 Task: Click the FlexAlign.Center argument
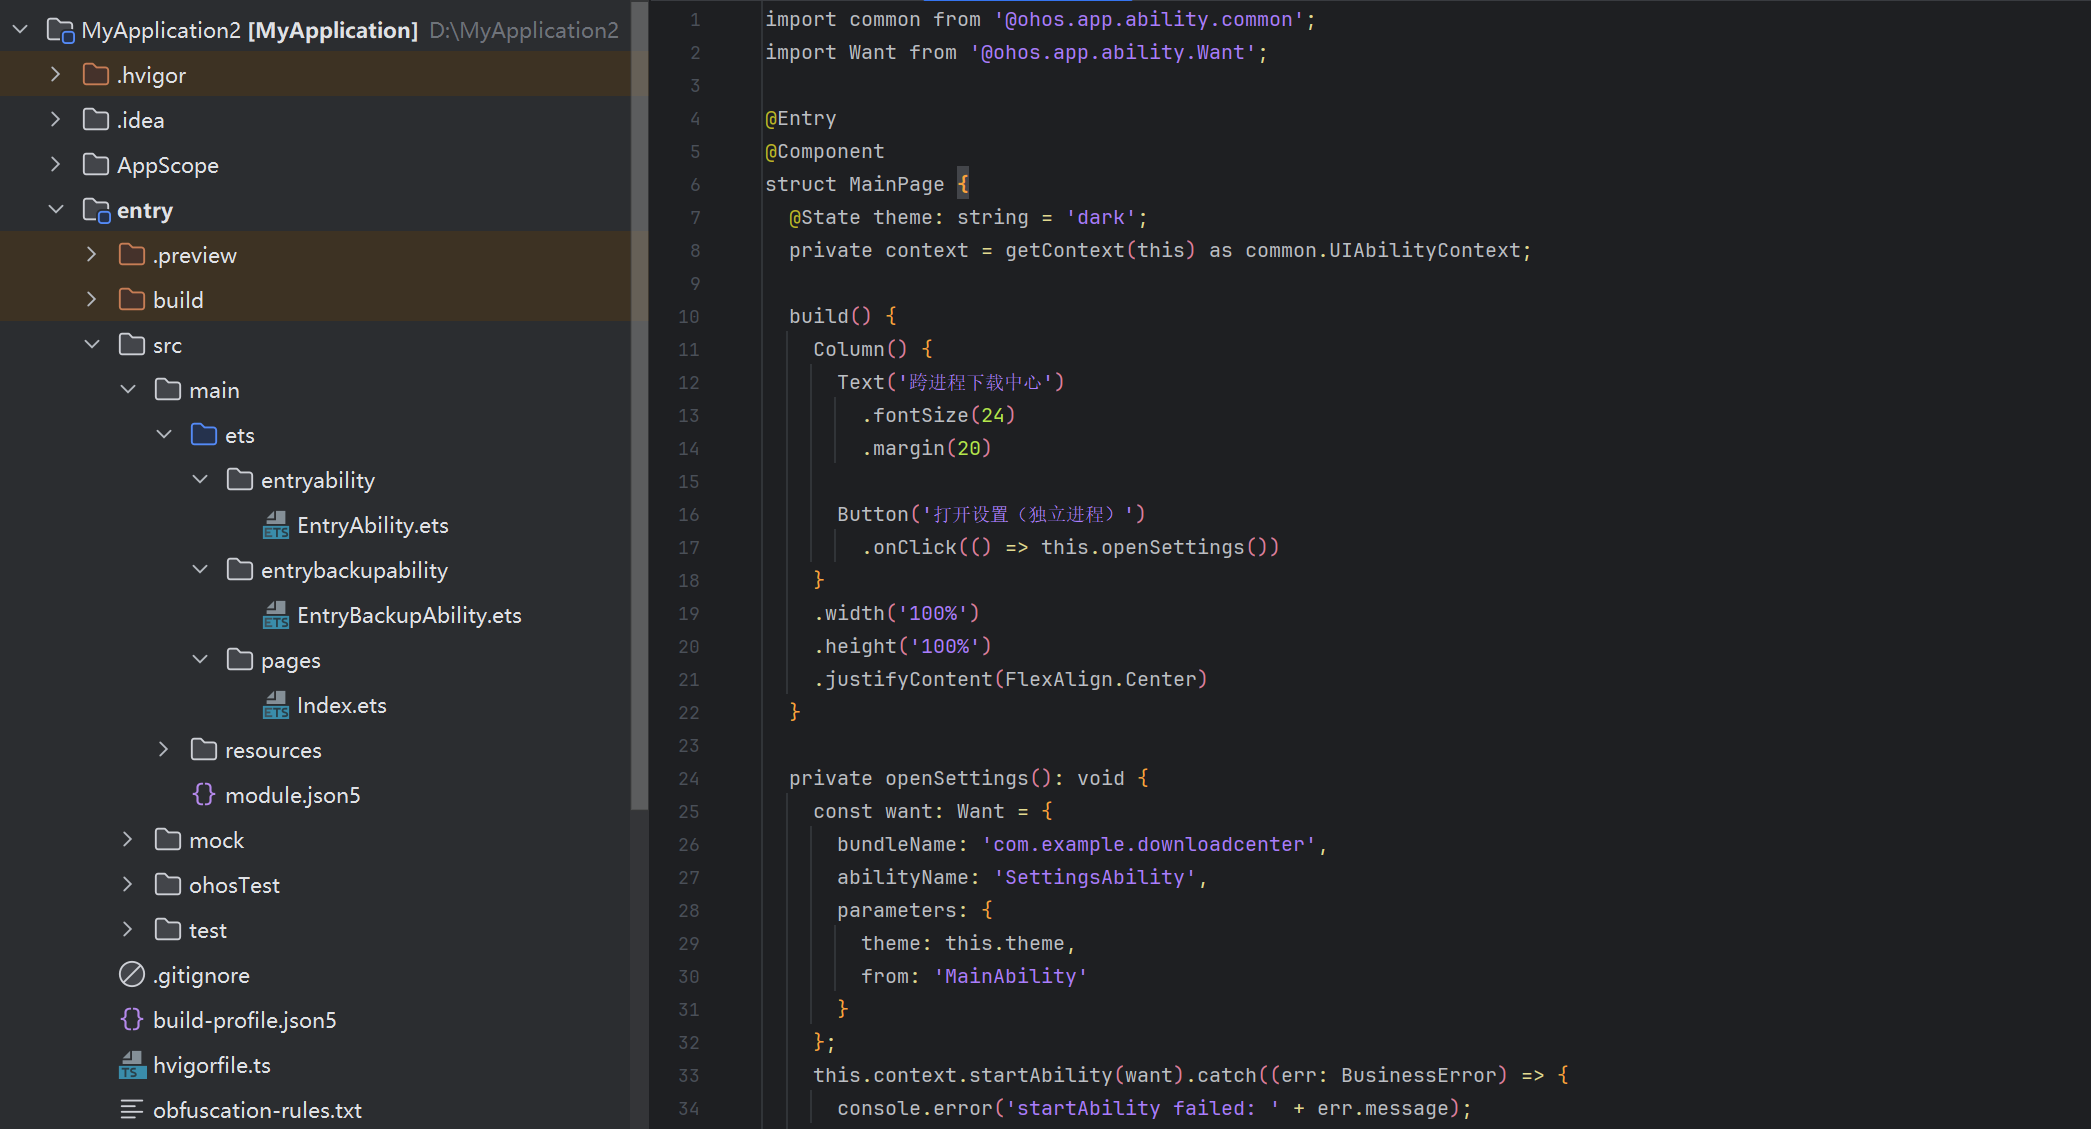click(1101, 679)
